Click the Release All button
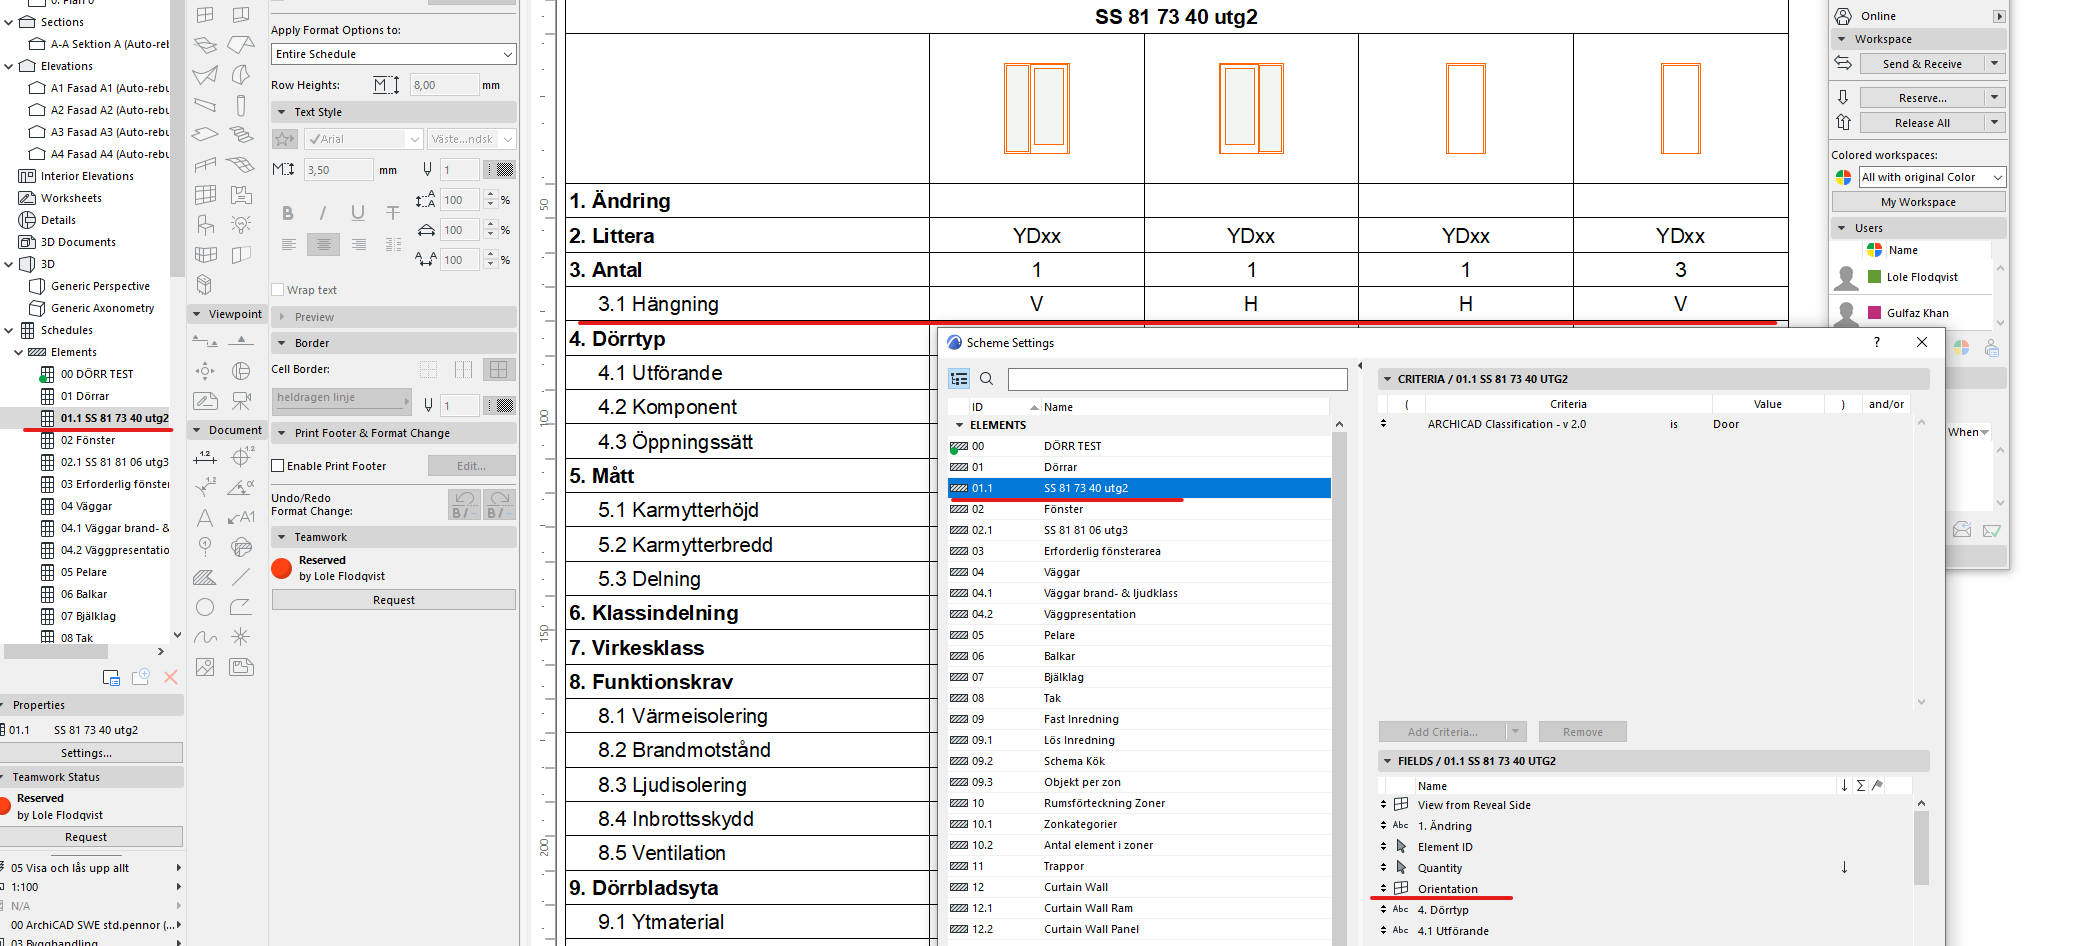The width and height of the screenshot is (2077, 946). (x=1921, y=123)
